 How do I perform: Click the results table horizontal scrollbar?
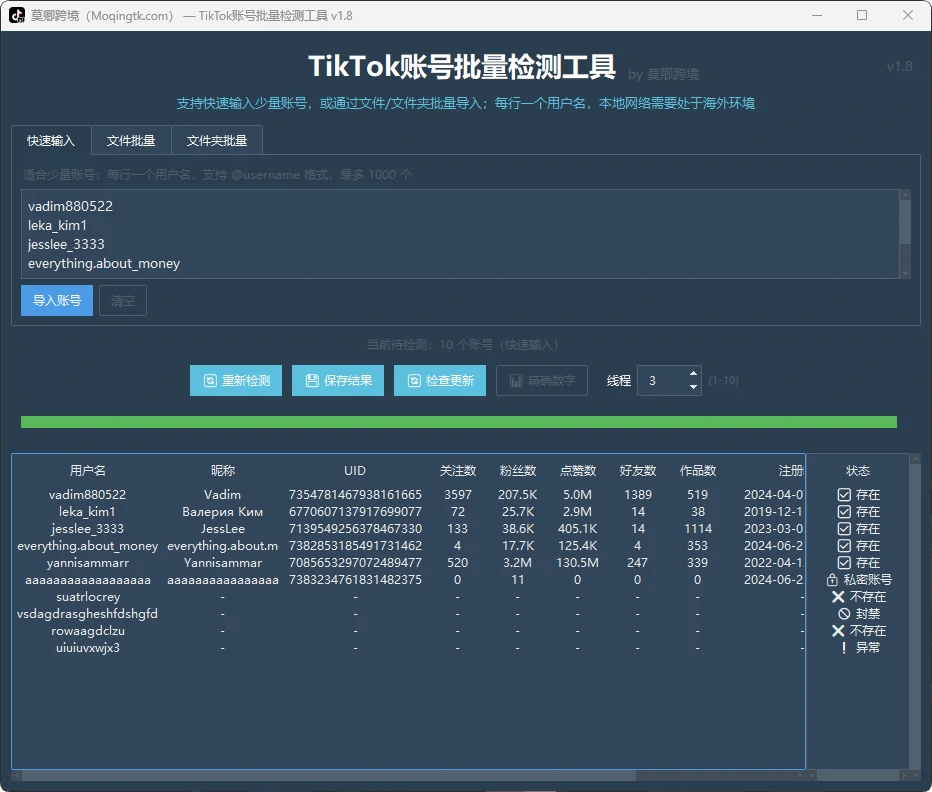click(x=408, y=775)
